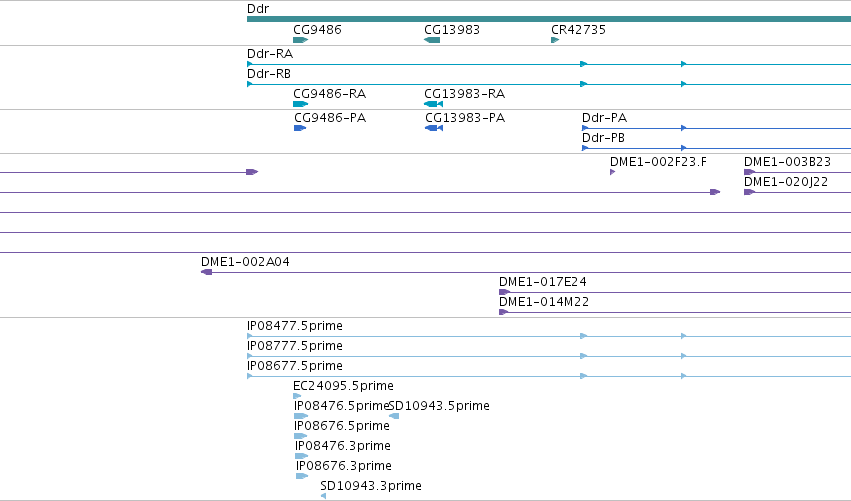This screenshot has height=501, width=851.
Task: Click the CG13983-RA transcript glyph
Action: click(x=434, y=104)
